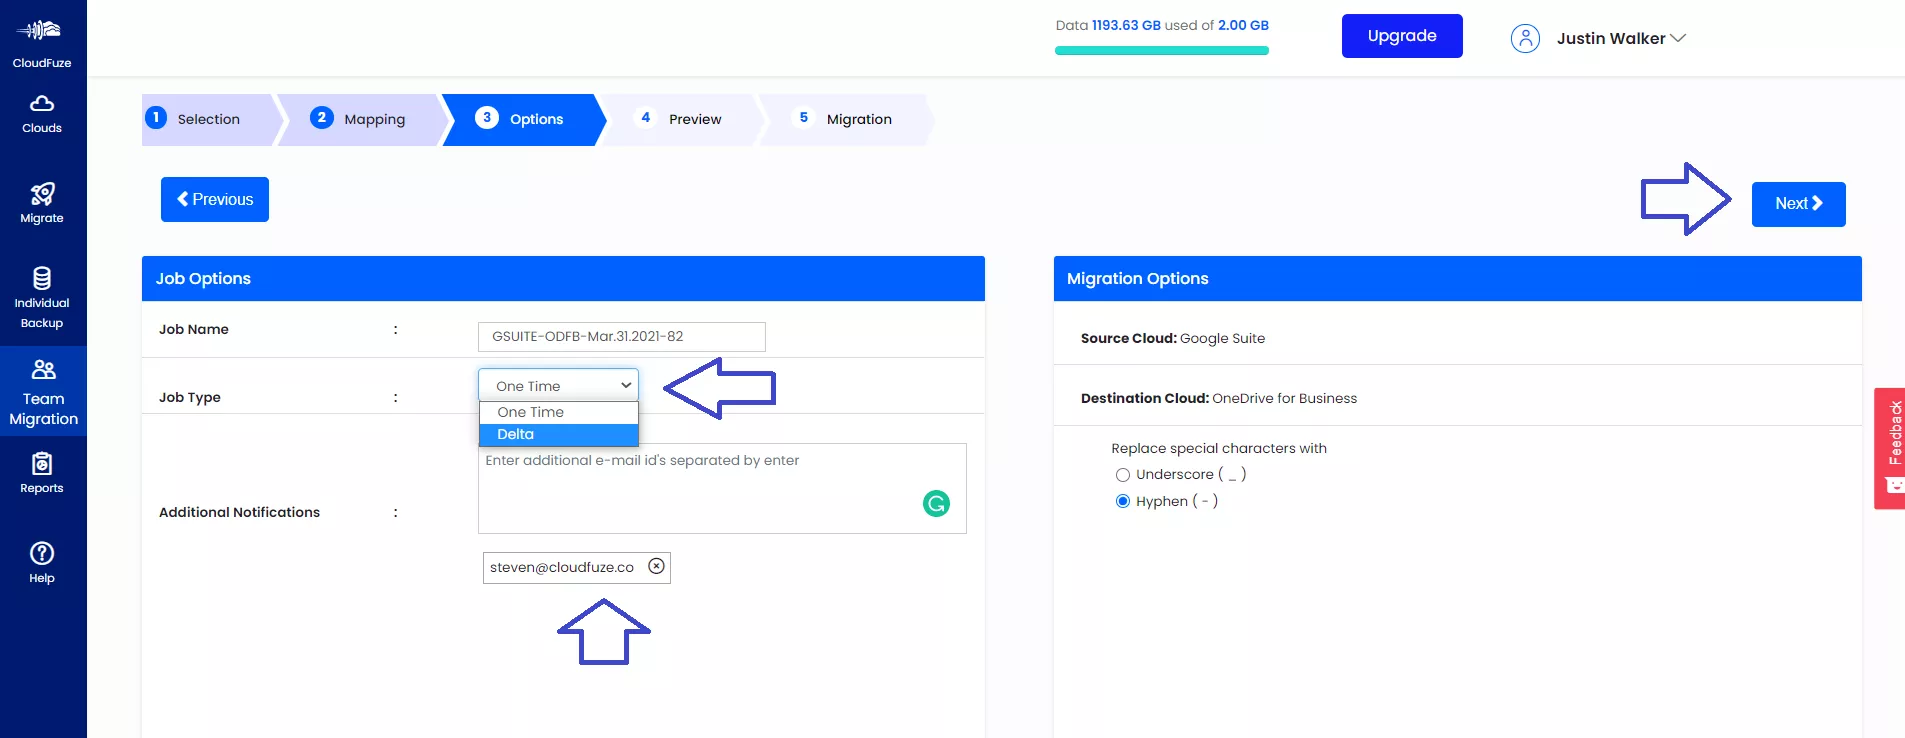Open CloudFuze logo home

point(42,42)
